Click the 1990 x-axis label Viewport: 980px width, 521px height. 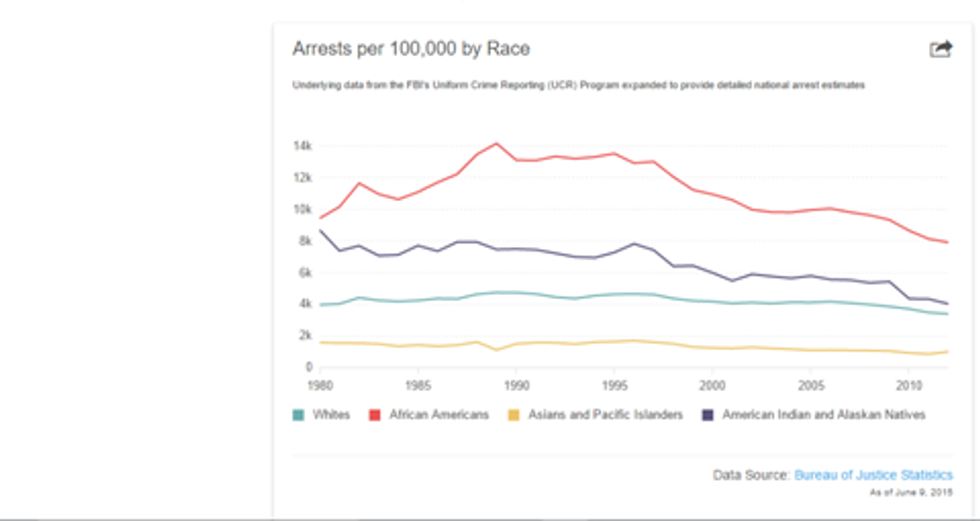pos(516,384)
